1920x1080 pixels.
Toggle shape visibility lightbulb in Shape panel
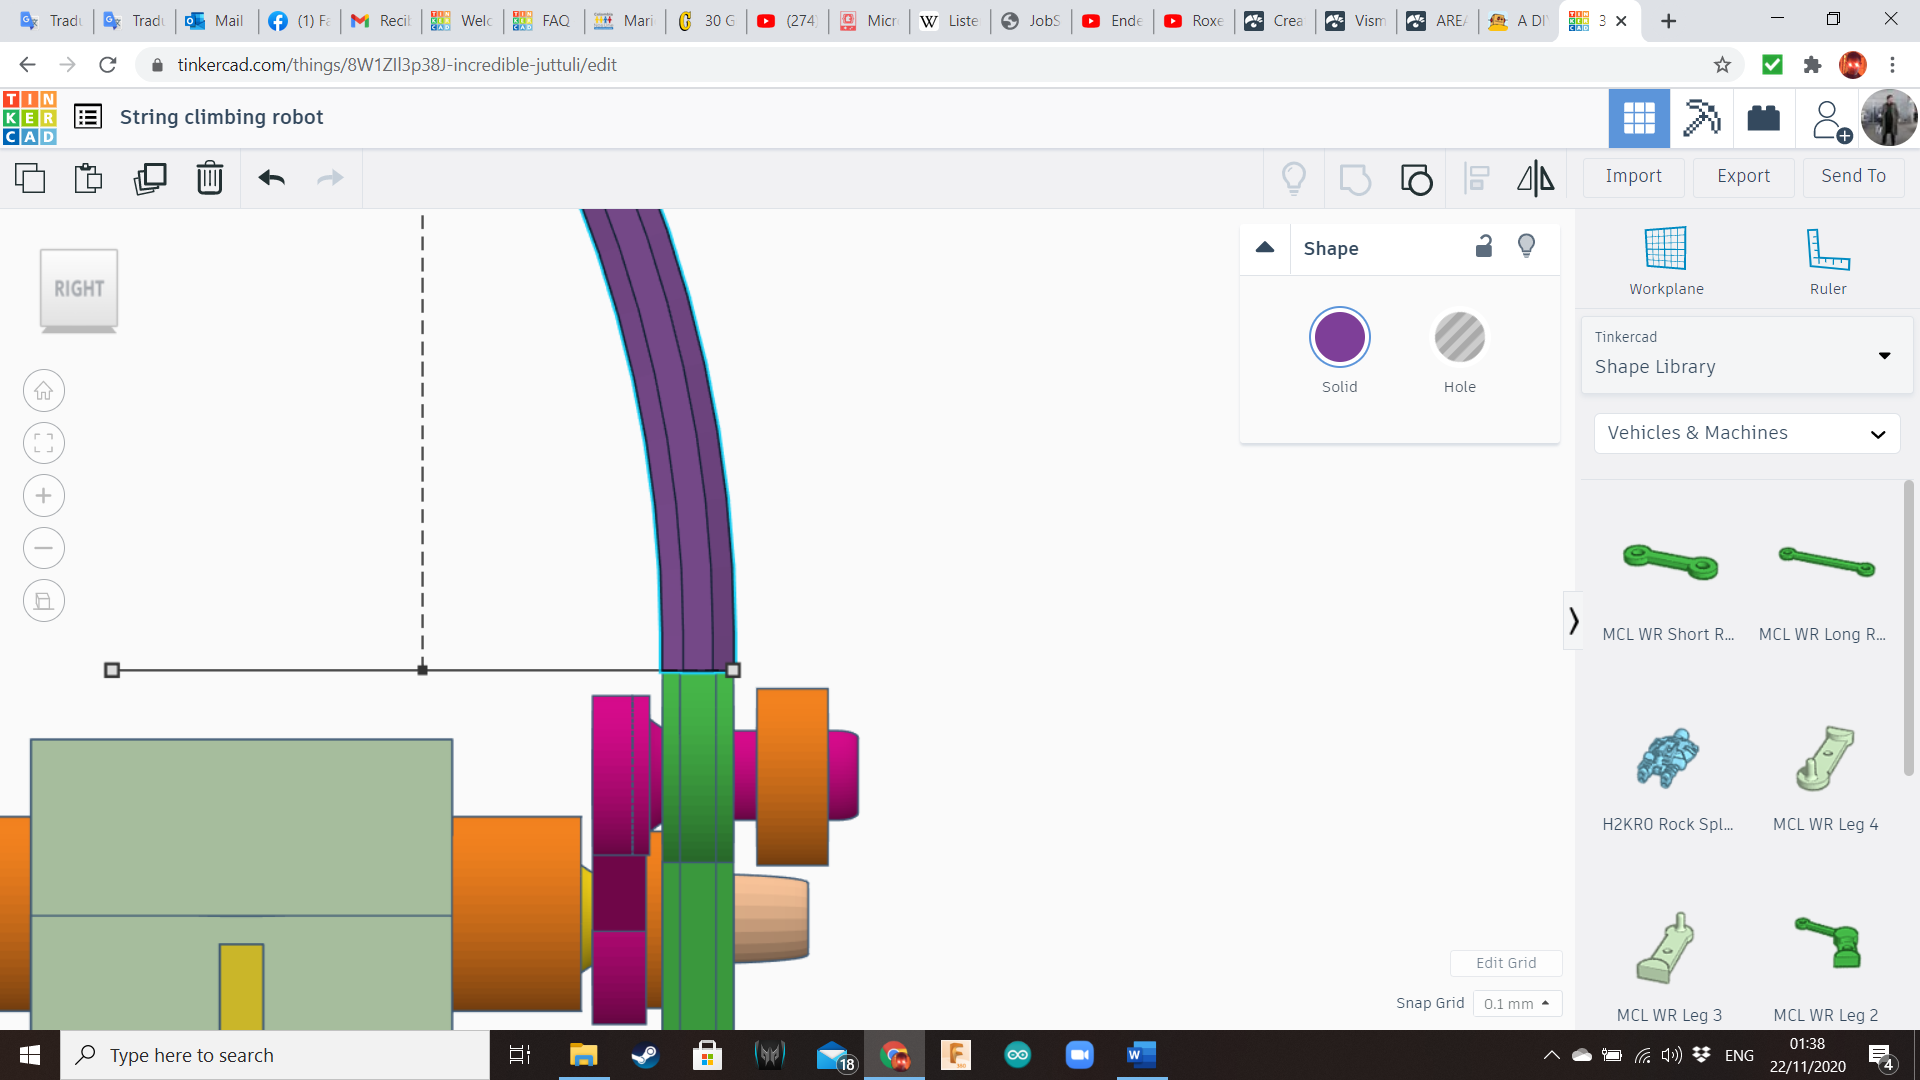(x=1526, y=247)
